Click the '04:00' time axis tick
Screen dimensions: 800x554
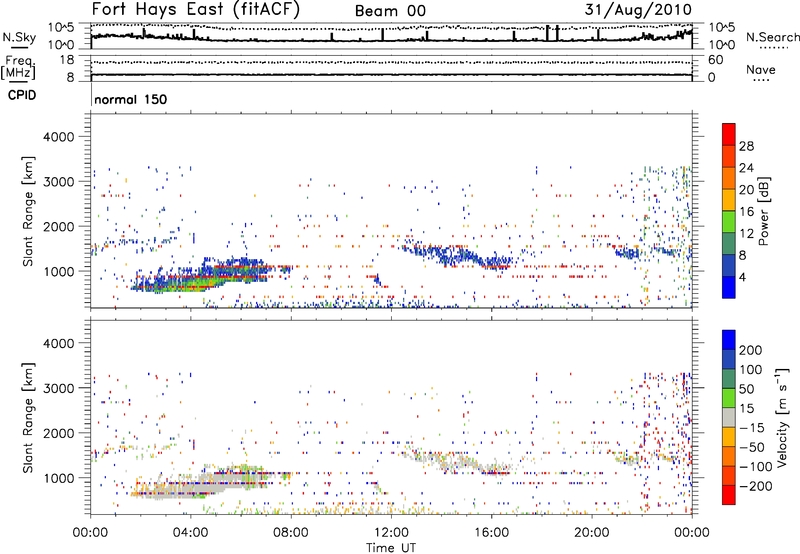[x=190, y=533]
